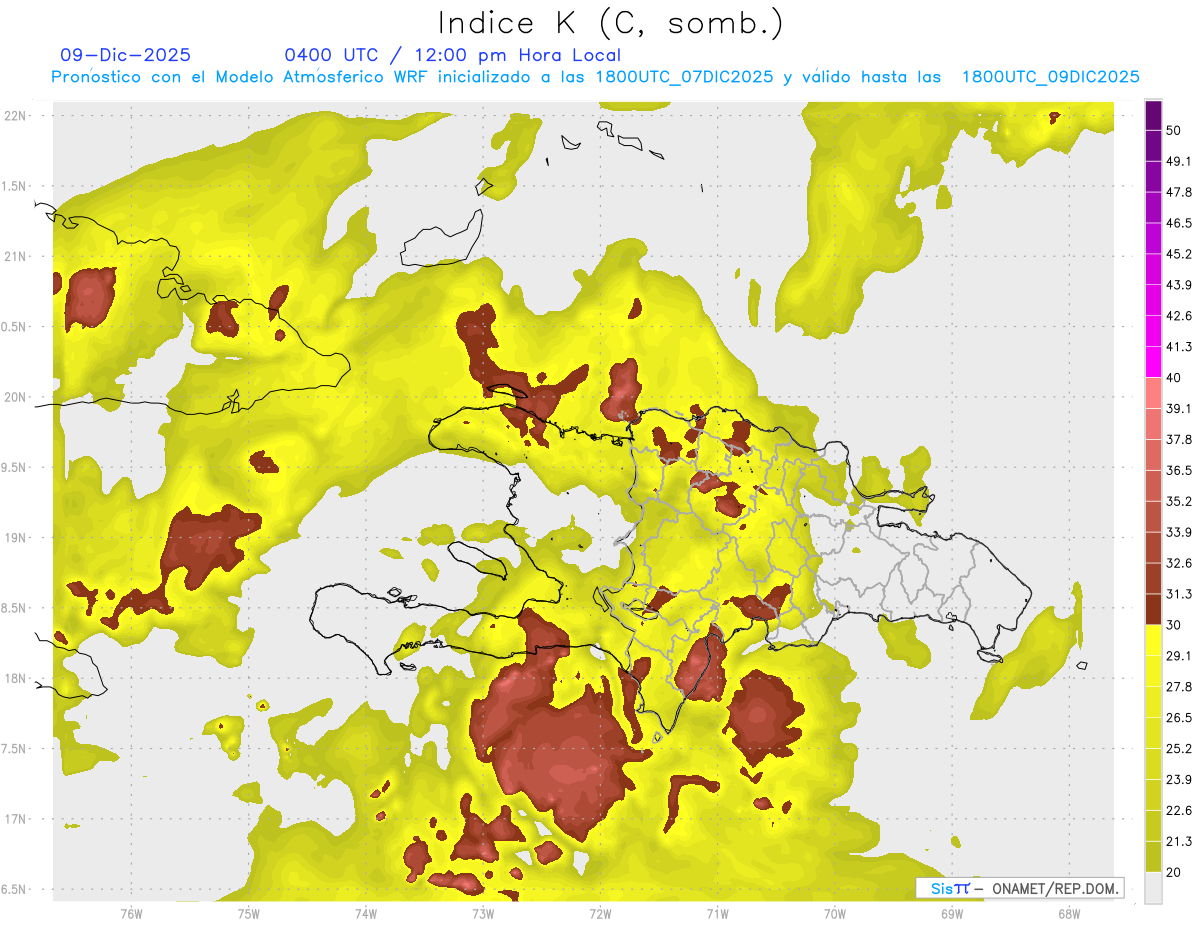Click the latitude label '17N'

coord(15,819)
